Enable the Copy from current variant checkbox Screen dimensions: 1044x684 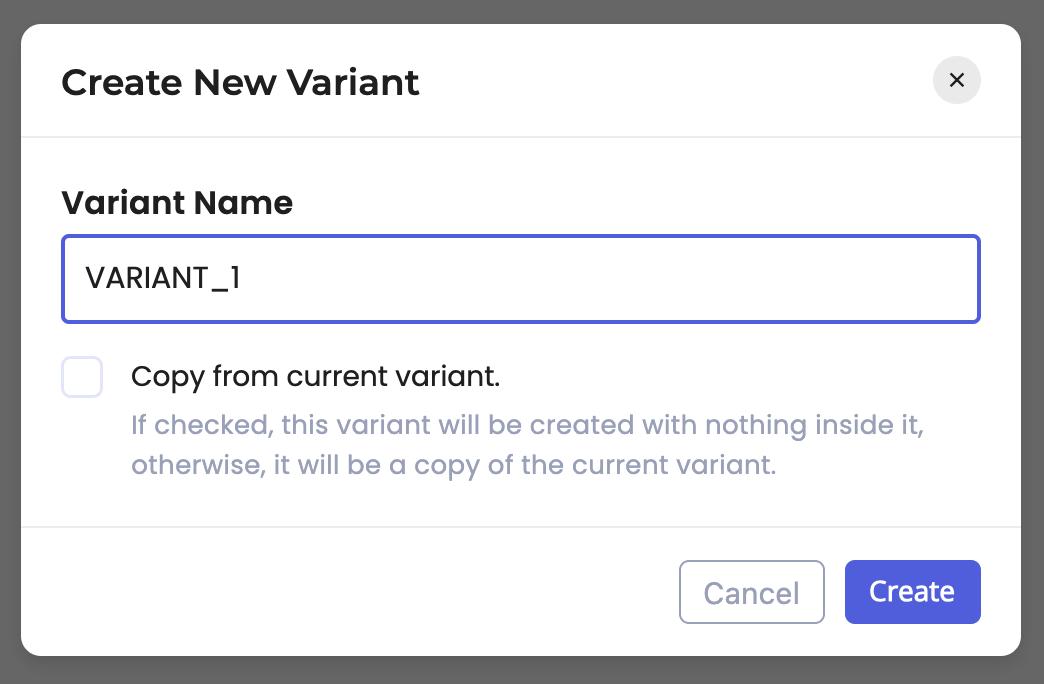coord(82,377)
